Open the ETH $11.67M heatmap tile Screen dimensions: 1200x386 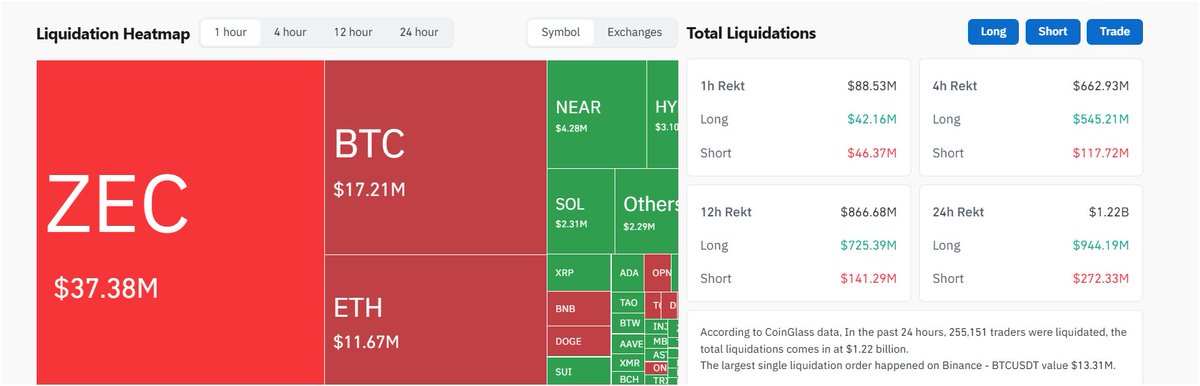point(435,320)
